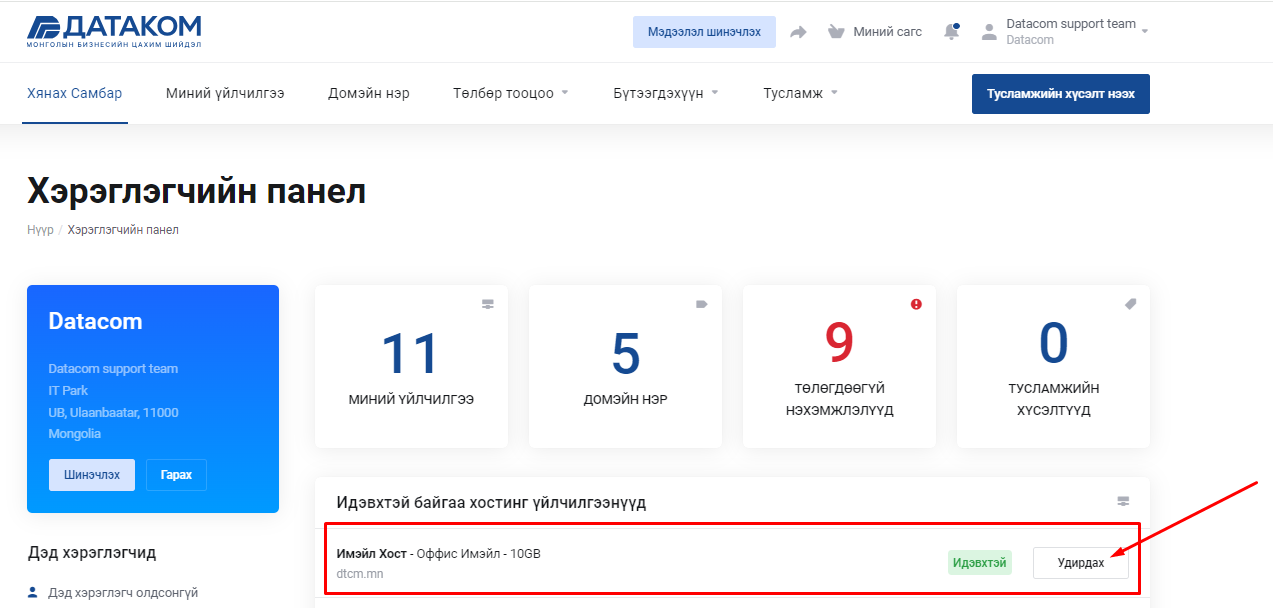Click Удирдах for the Имэйл Хост service

click(1081, 563)
